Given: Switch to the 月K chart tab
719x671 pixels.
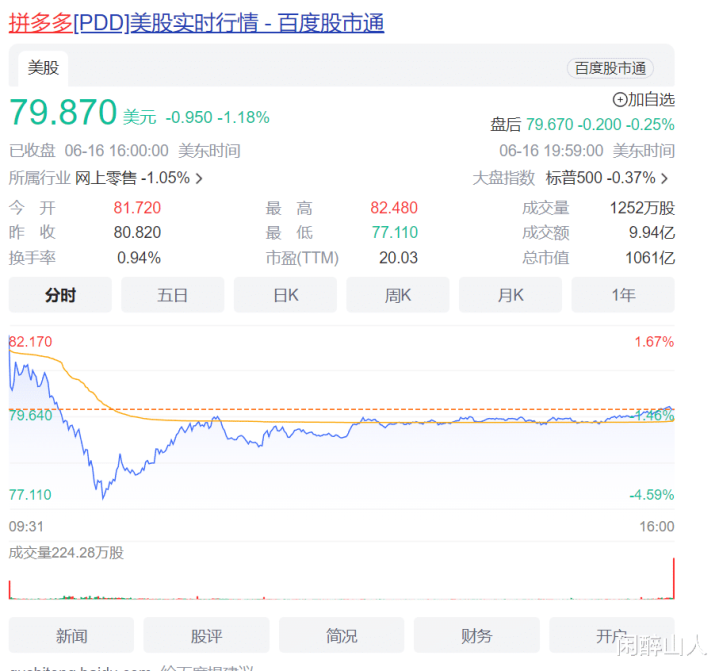Looking at the screenshot, I should coord(510,295).
